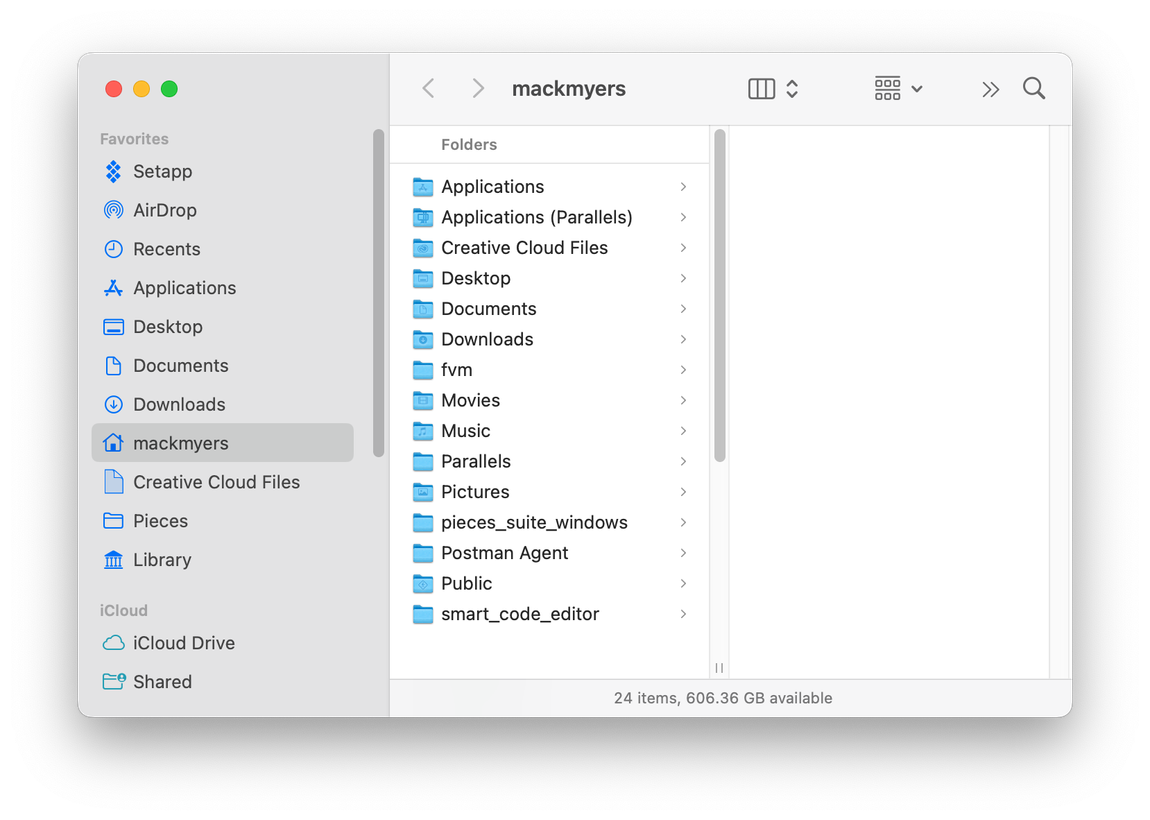Open the Shared folder in the sidebar
The height and width of the screenshot is (820, 1150).
pos(162,682)
